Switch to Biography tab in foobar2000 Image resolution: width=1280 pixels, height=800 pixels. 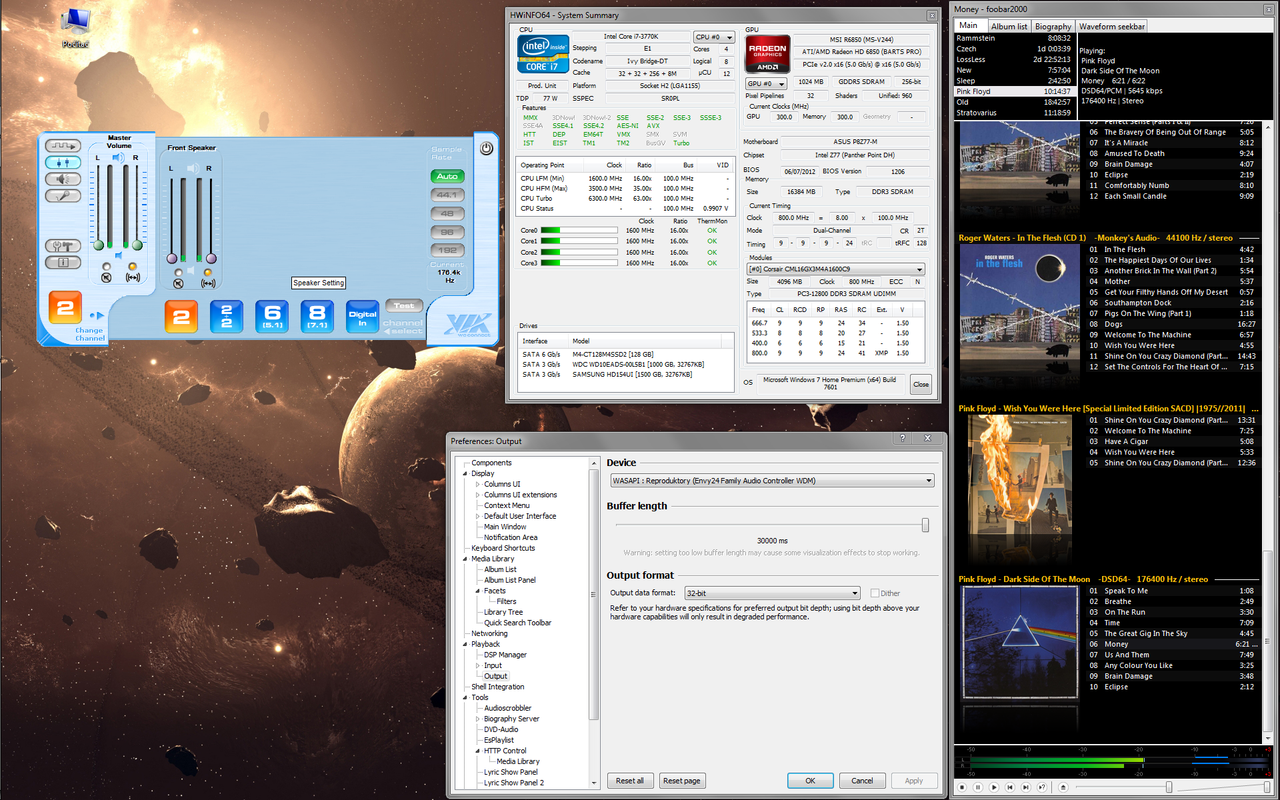1053,26
